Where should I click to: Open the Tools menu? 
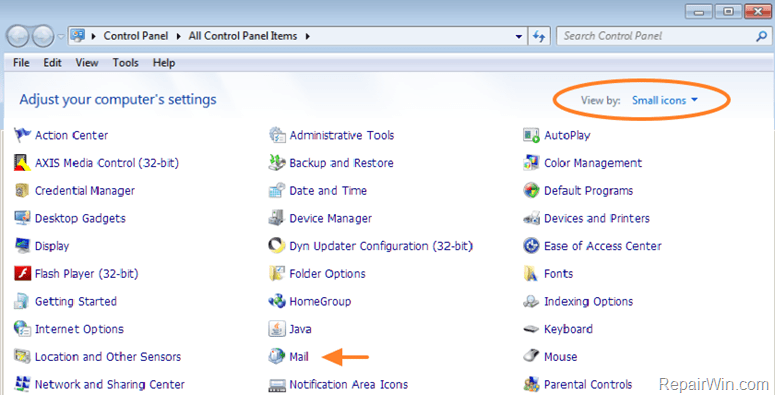click(x=126, y=63)
